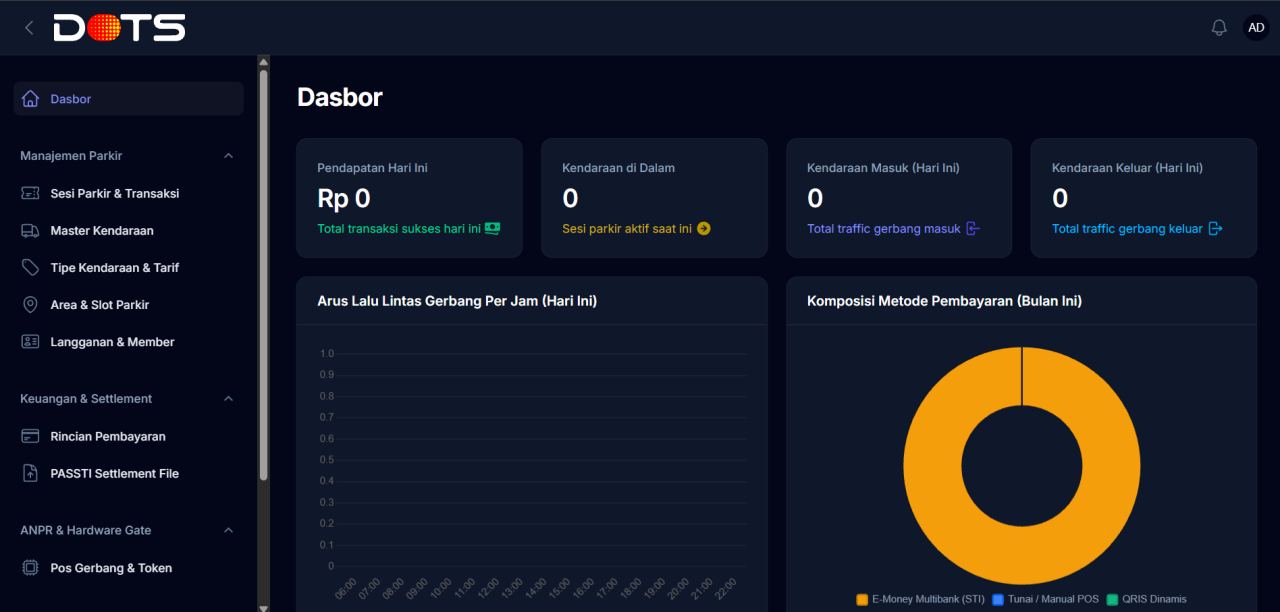Open the Langganan & Member card icon
1280x612 pixels.
(x=30, y=342)
